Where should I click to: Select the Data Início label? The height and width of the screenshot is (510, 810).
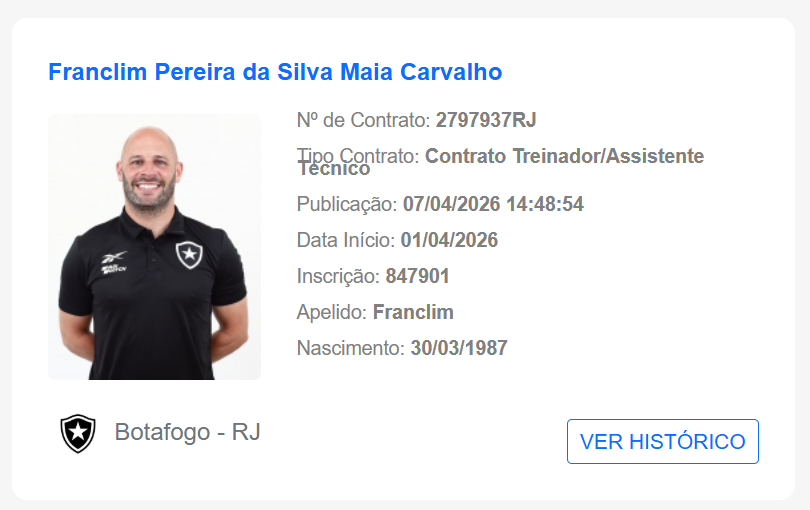345,240
